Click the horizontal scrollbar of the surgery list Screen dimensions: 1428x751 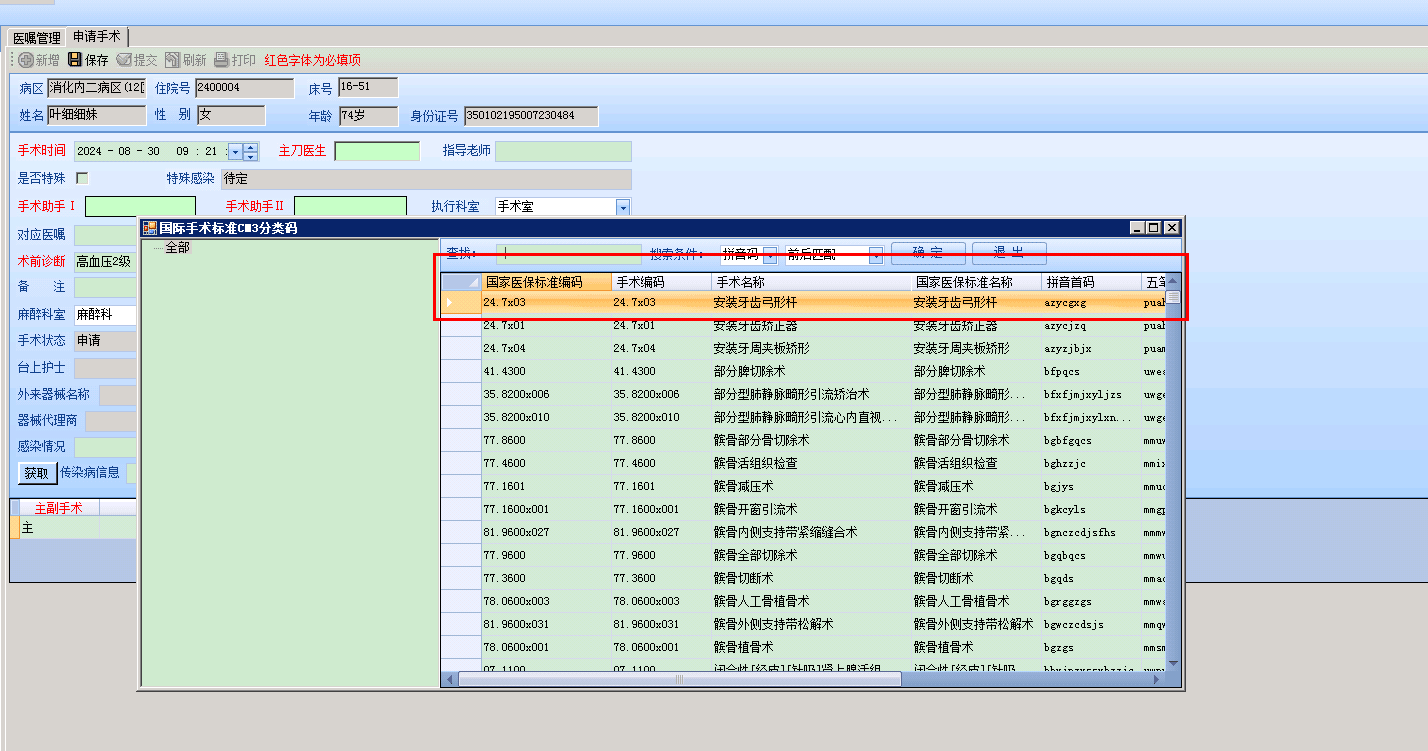pos(680,679)
